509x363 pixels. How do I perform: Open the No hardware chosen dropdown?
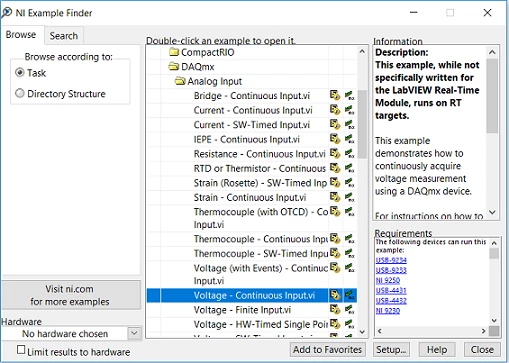[134, 333]
